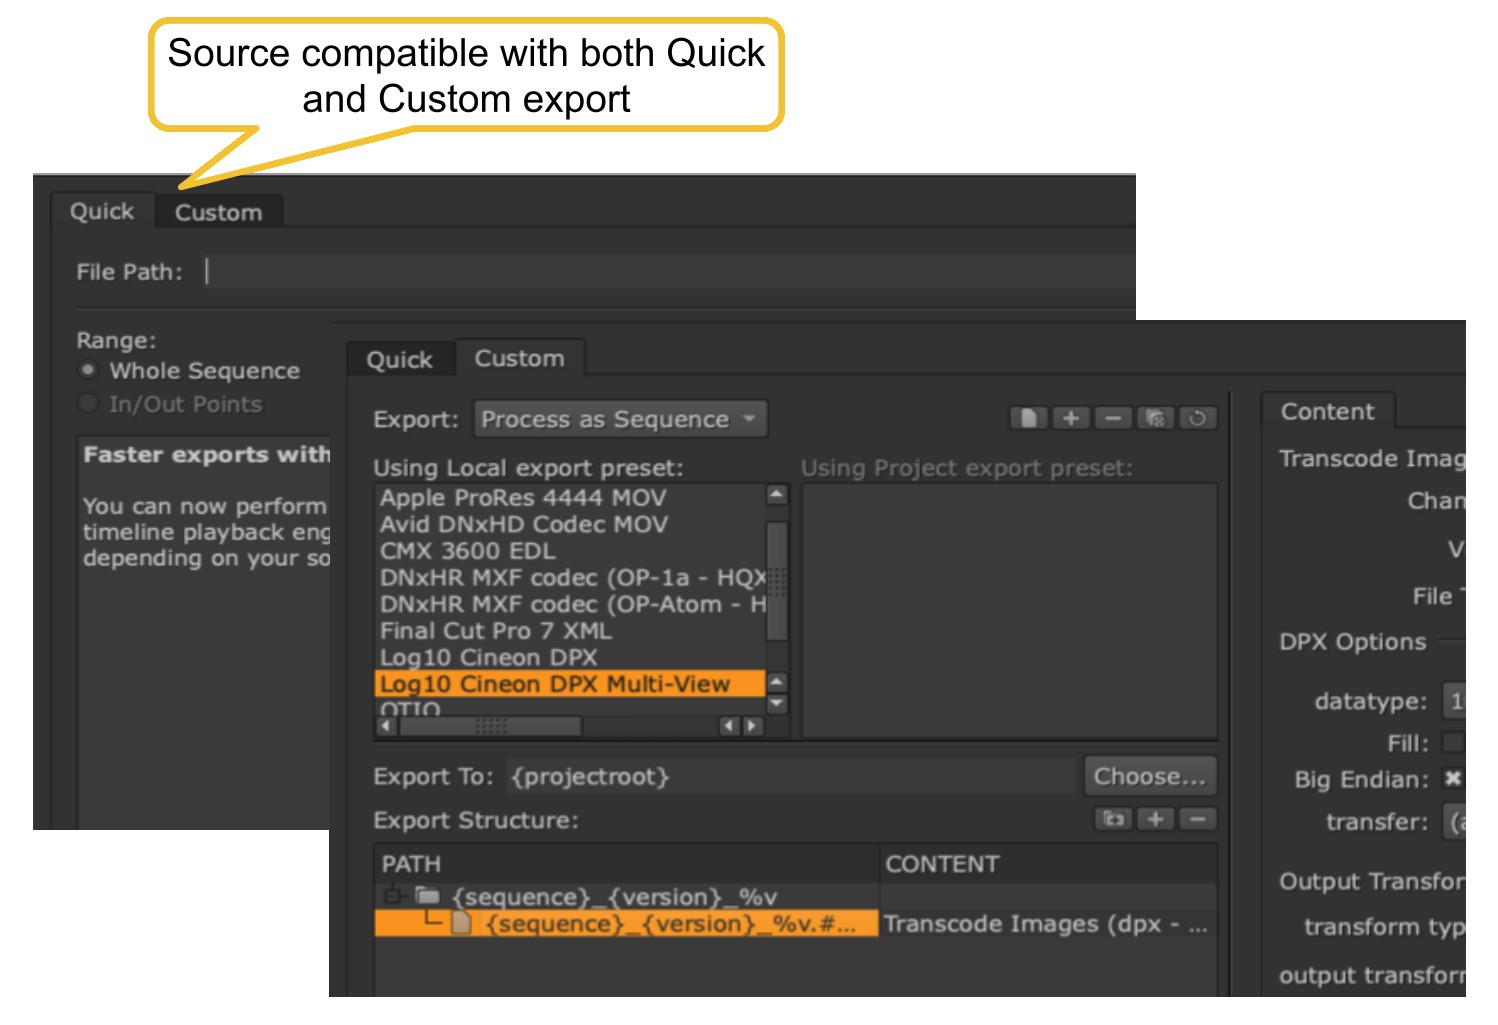Screen dimensions: 1498x1025
Task: Switch to the Custom tab in the front dialog
Action: [519, 359]
